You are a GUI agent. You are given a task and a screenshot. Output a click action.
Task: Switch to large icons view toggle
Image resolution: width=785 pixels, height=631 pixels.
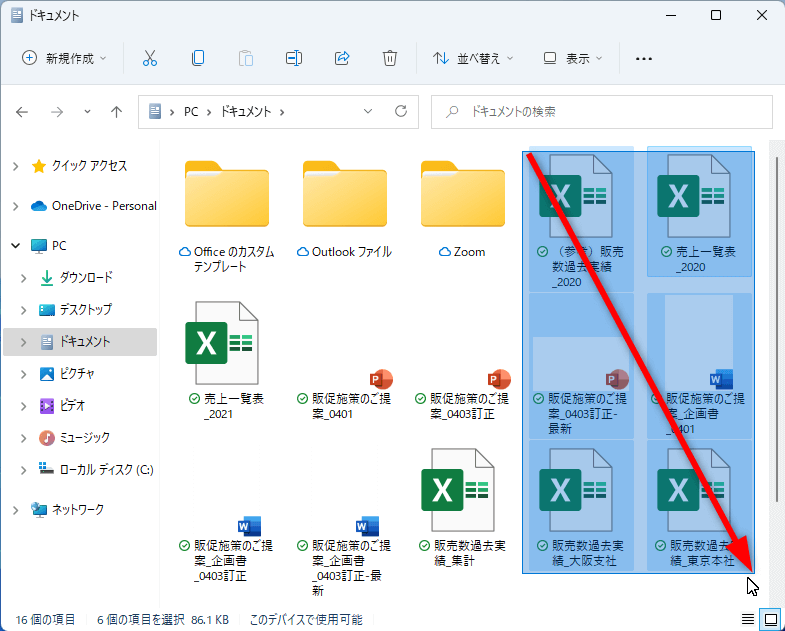coord(770,619)
